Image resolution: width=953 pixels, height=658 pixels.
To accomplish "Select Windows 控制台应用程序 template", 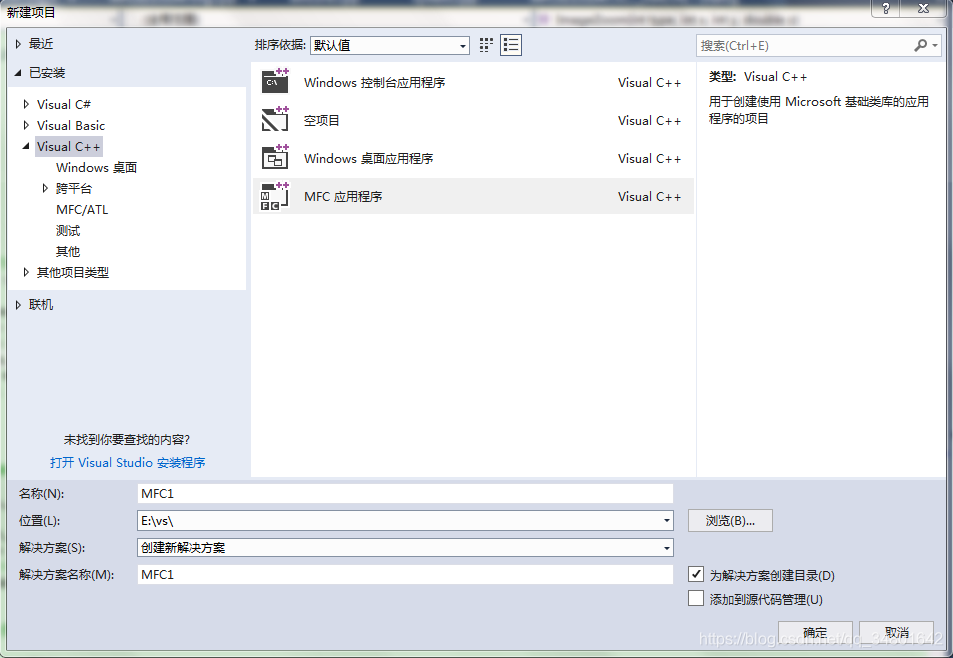I will pos(473,82).
